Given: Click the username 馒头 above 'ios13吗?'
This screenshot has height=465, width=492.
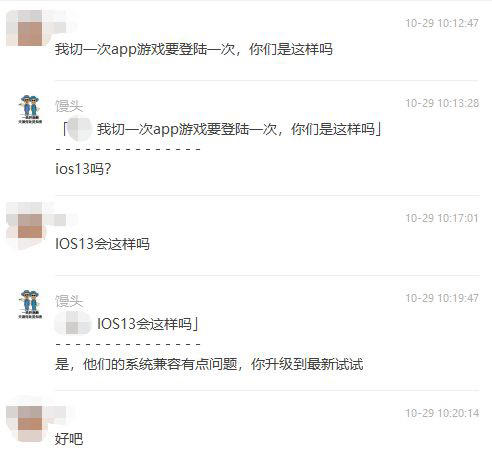Looking at the screenshot, I should click(x=69, y=106).
